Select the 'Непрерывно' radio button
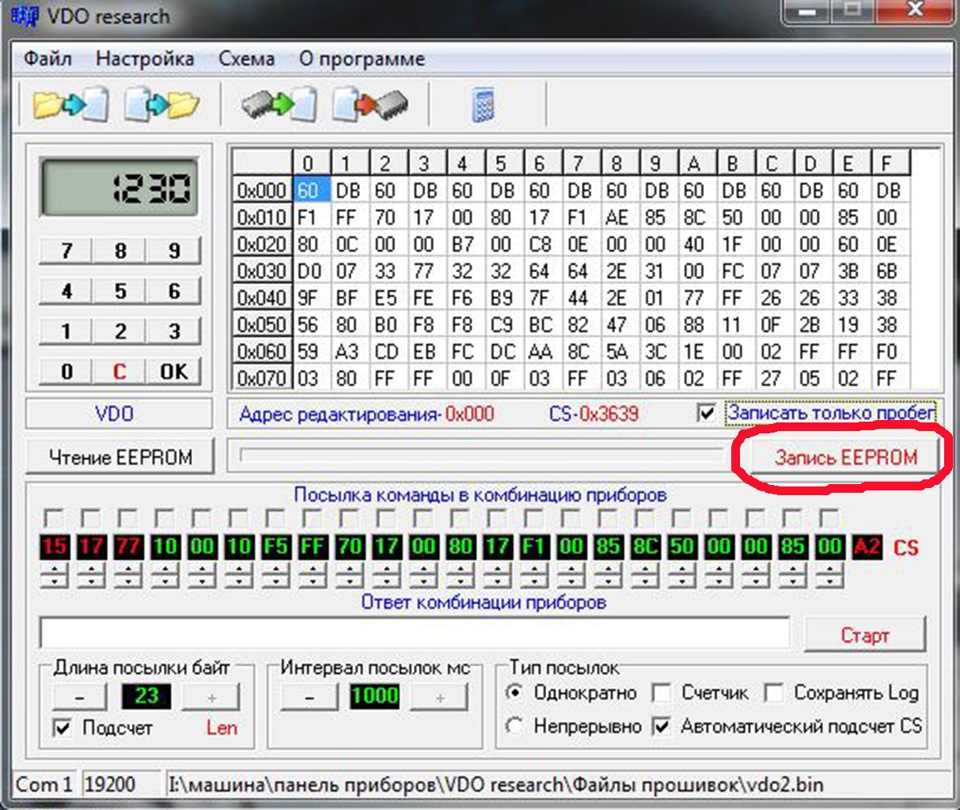 (515, 726)
